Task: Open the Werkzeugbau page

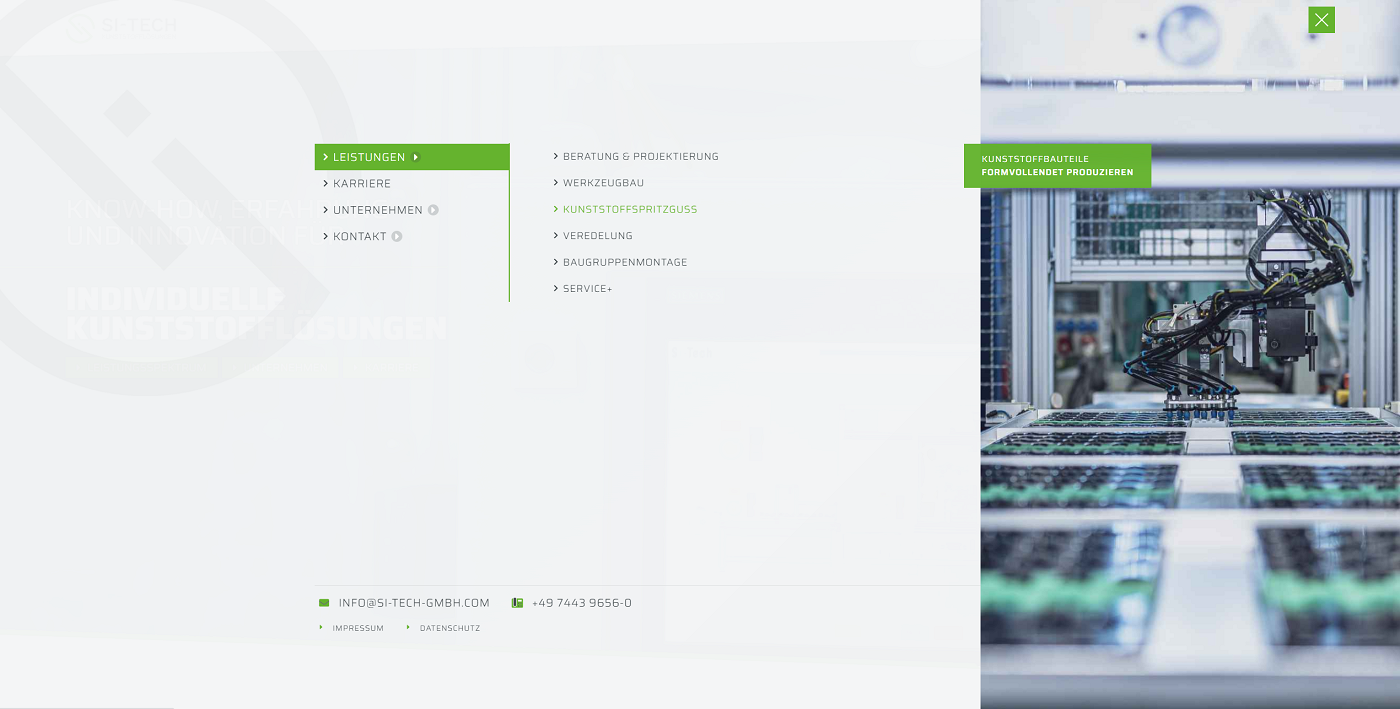Action: pos(603,183)
